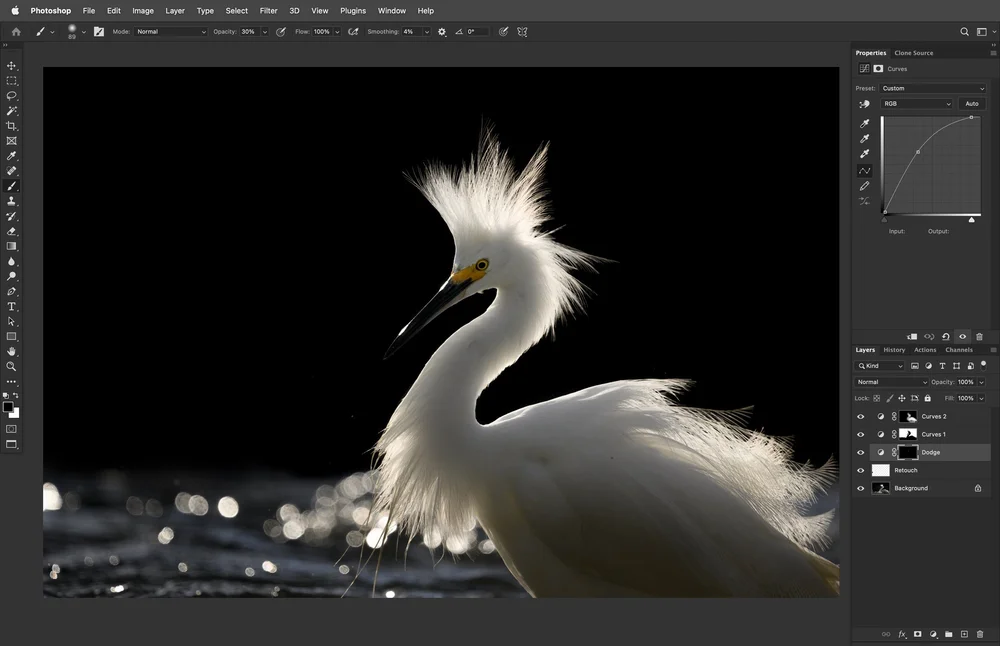Image resolution: width=1000 pixels, height=646 pixels.
Task: Hide the Background layer with eye icon
Action: pos(861,489)
